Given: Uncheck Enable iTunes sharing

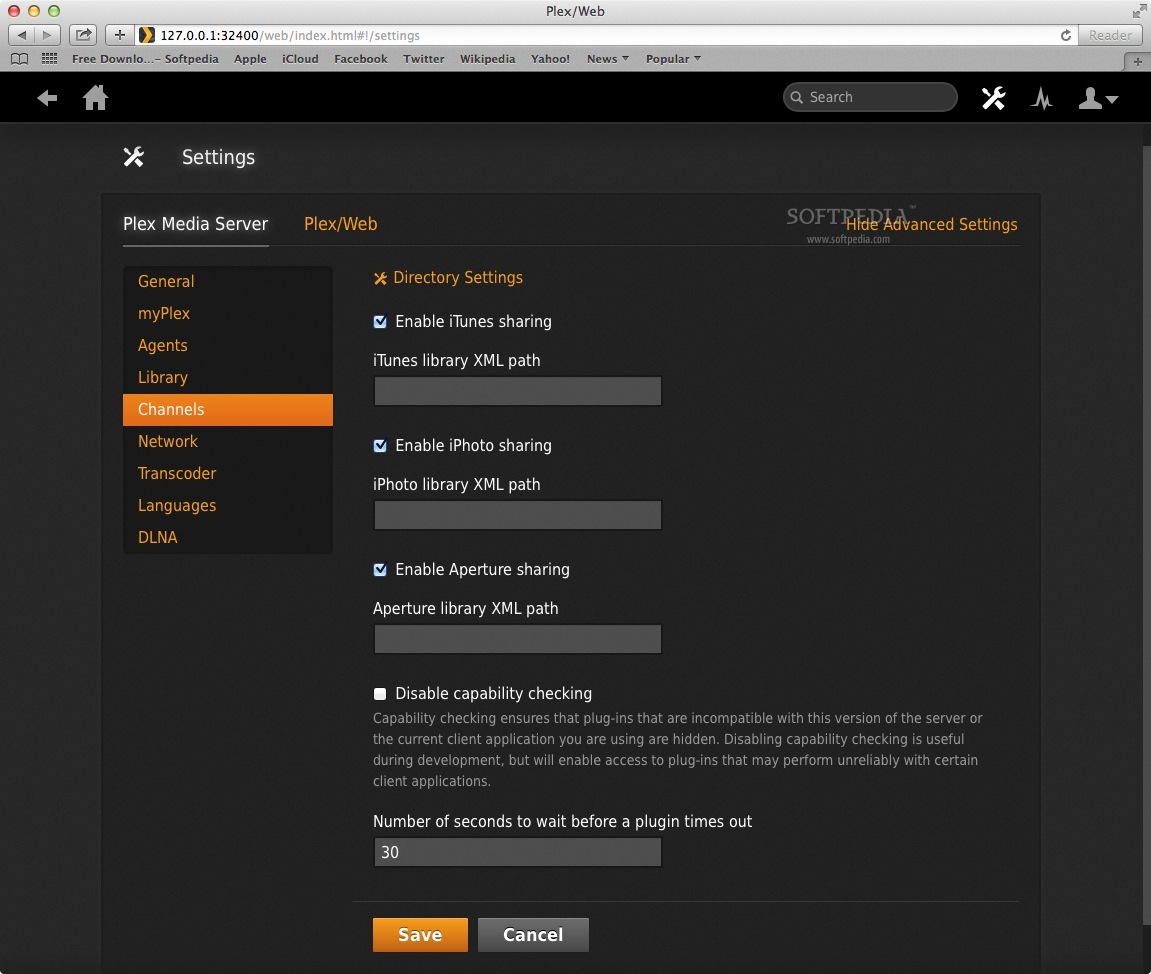Looking at the screenshot, I should click(x=380, y=321).
